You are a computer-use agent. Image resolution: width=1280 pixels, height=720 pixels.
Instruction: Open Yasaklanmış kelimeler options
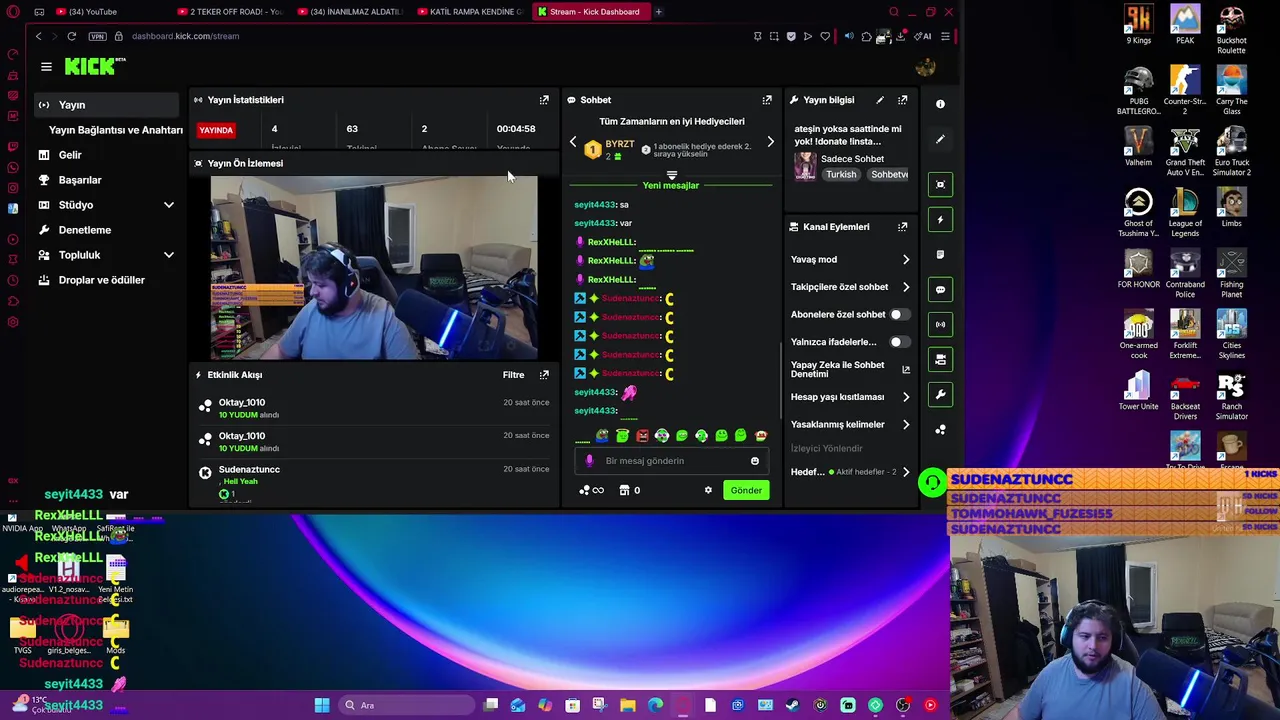[850, 424]
